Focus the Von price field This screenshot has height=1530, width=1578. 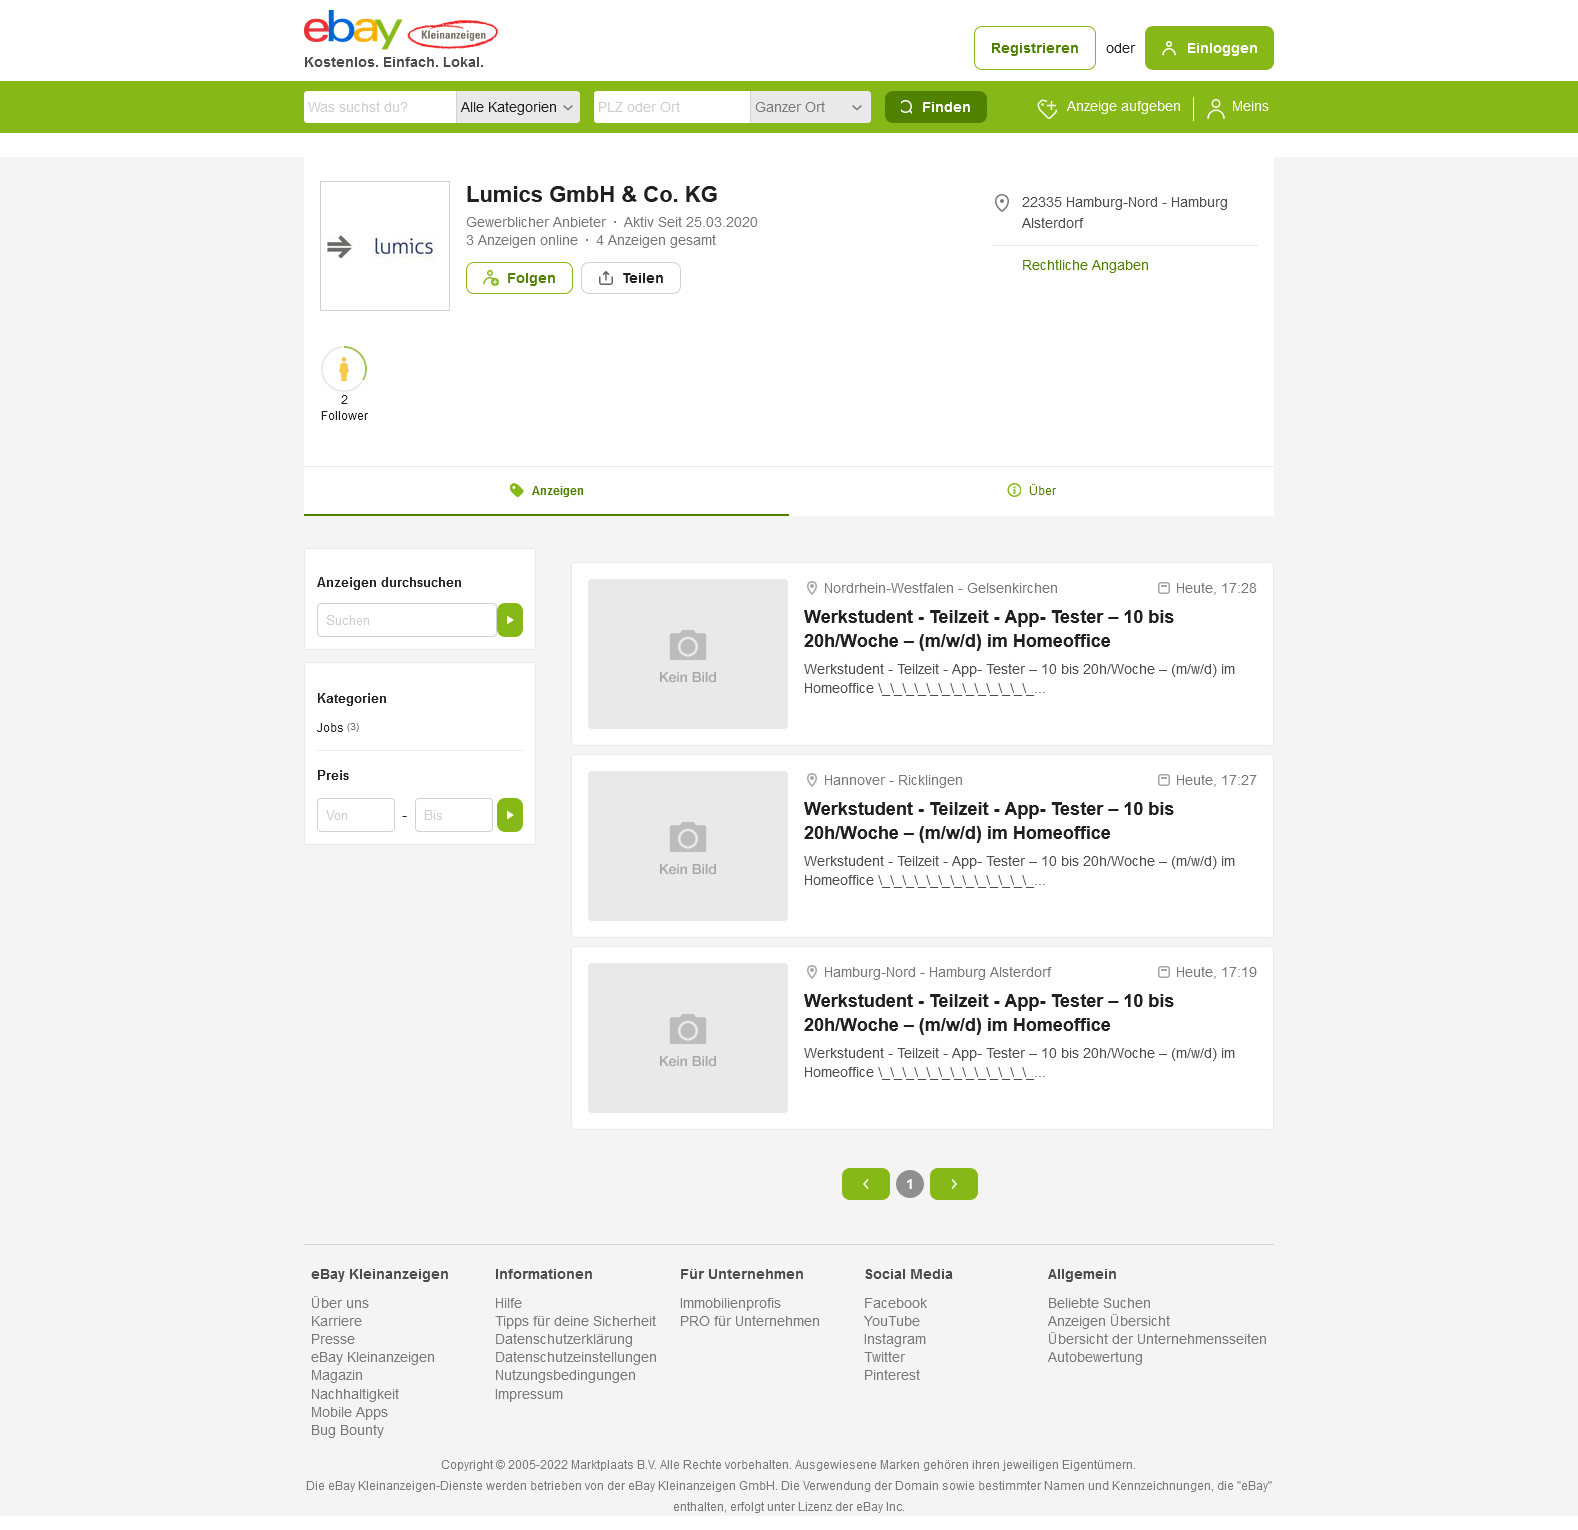coord(356,815)
